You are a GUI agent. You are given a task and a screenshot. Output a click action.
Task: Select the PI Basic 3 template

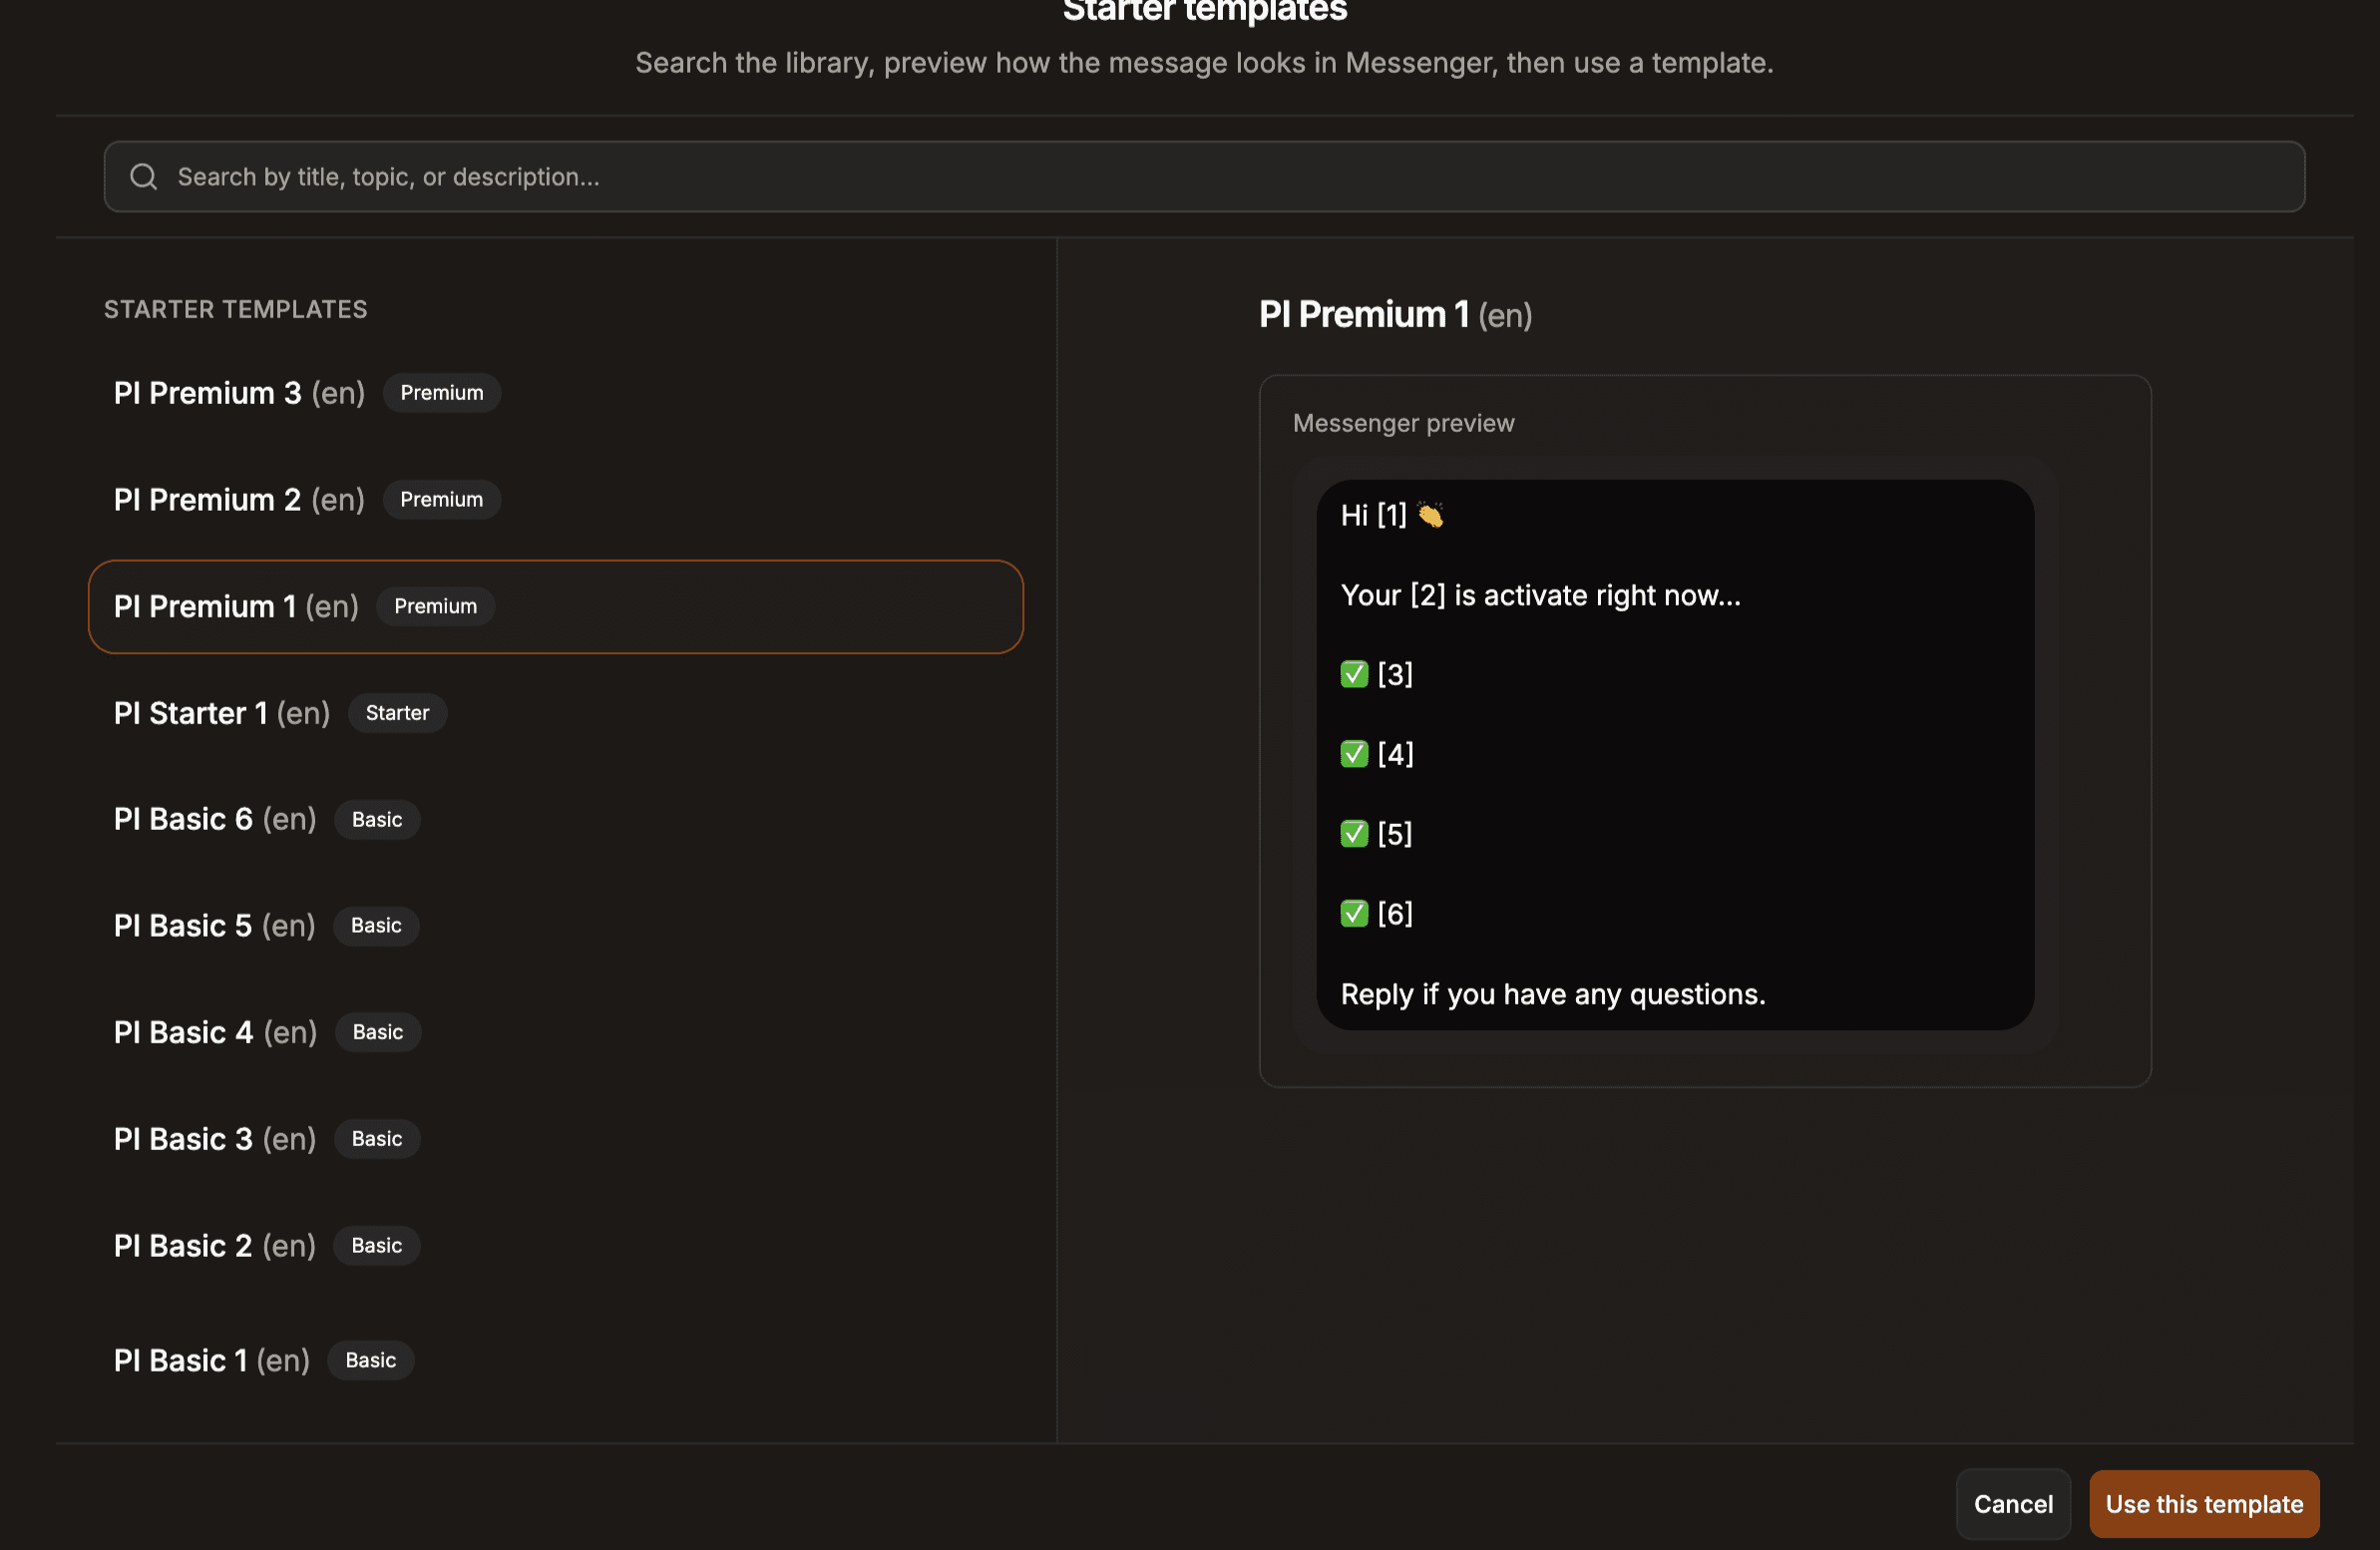[x=556, y=1139]
